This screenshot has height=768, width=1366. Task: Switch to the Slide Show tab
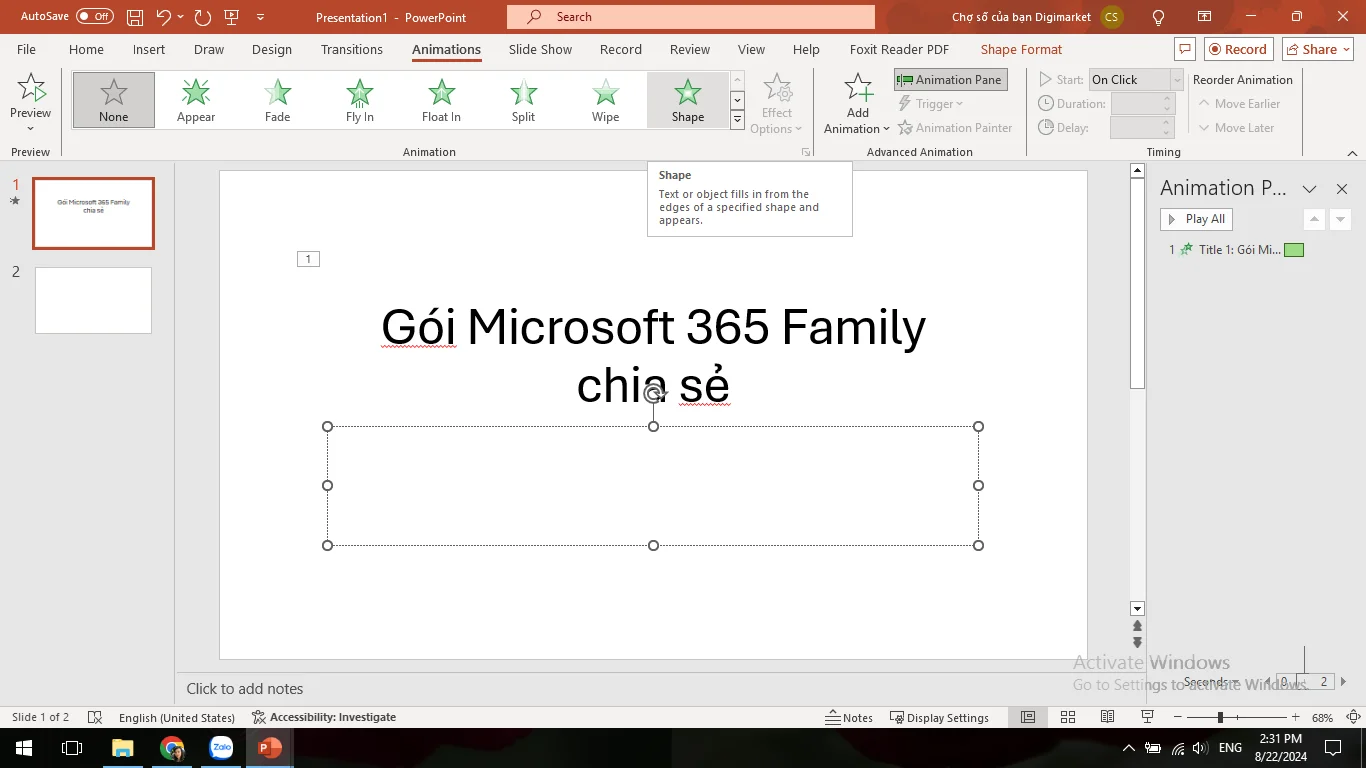click(540, 49)
